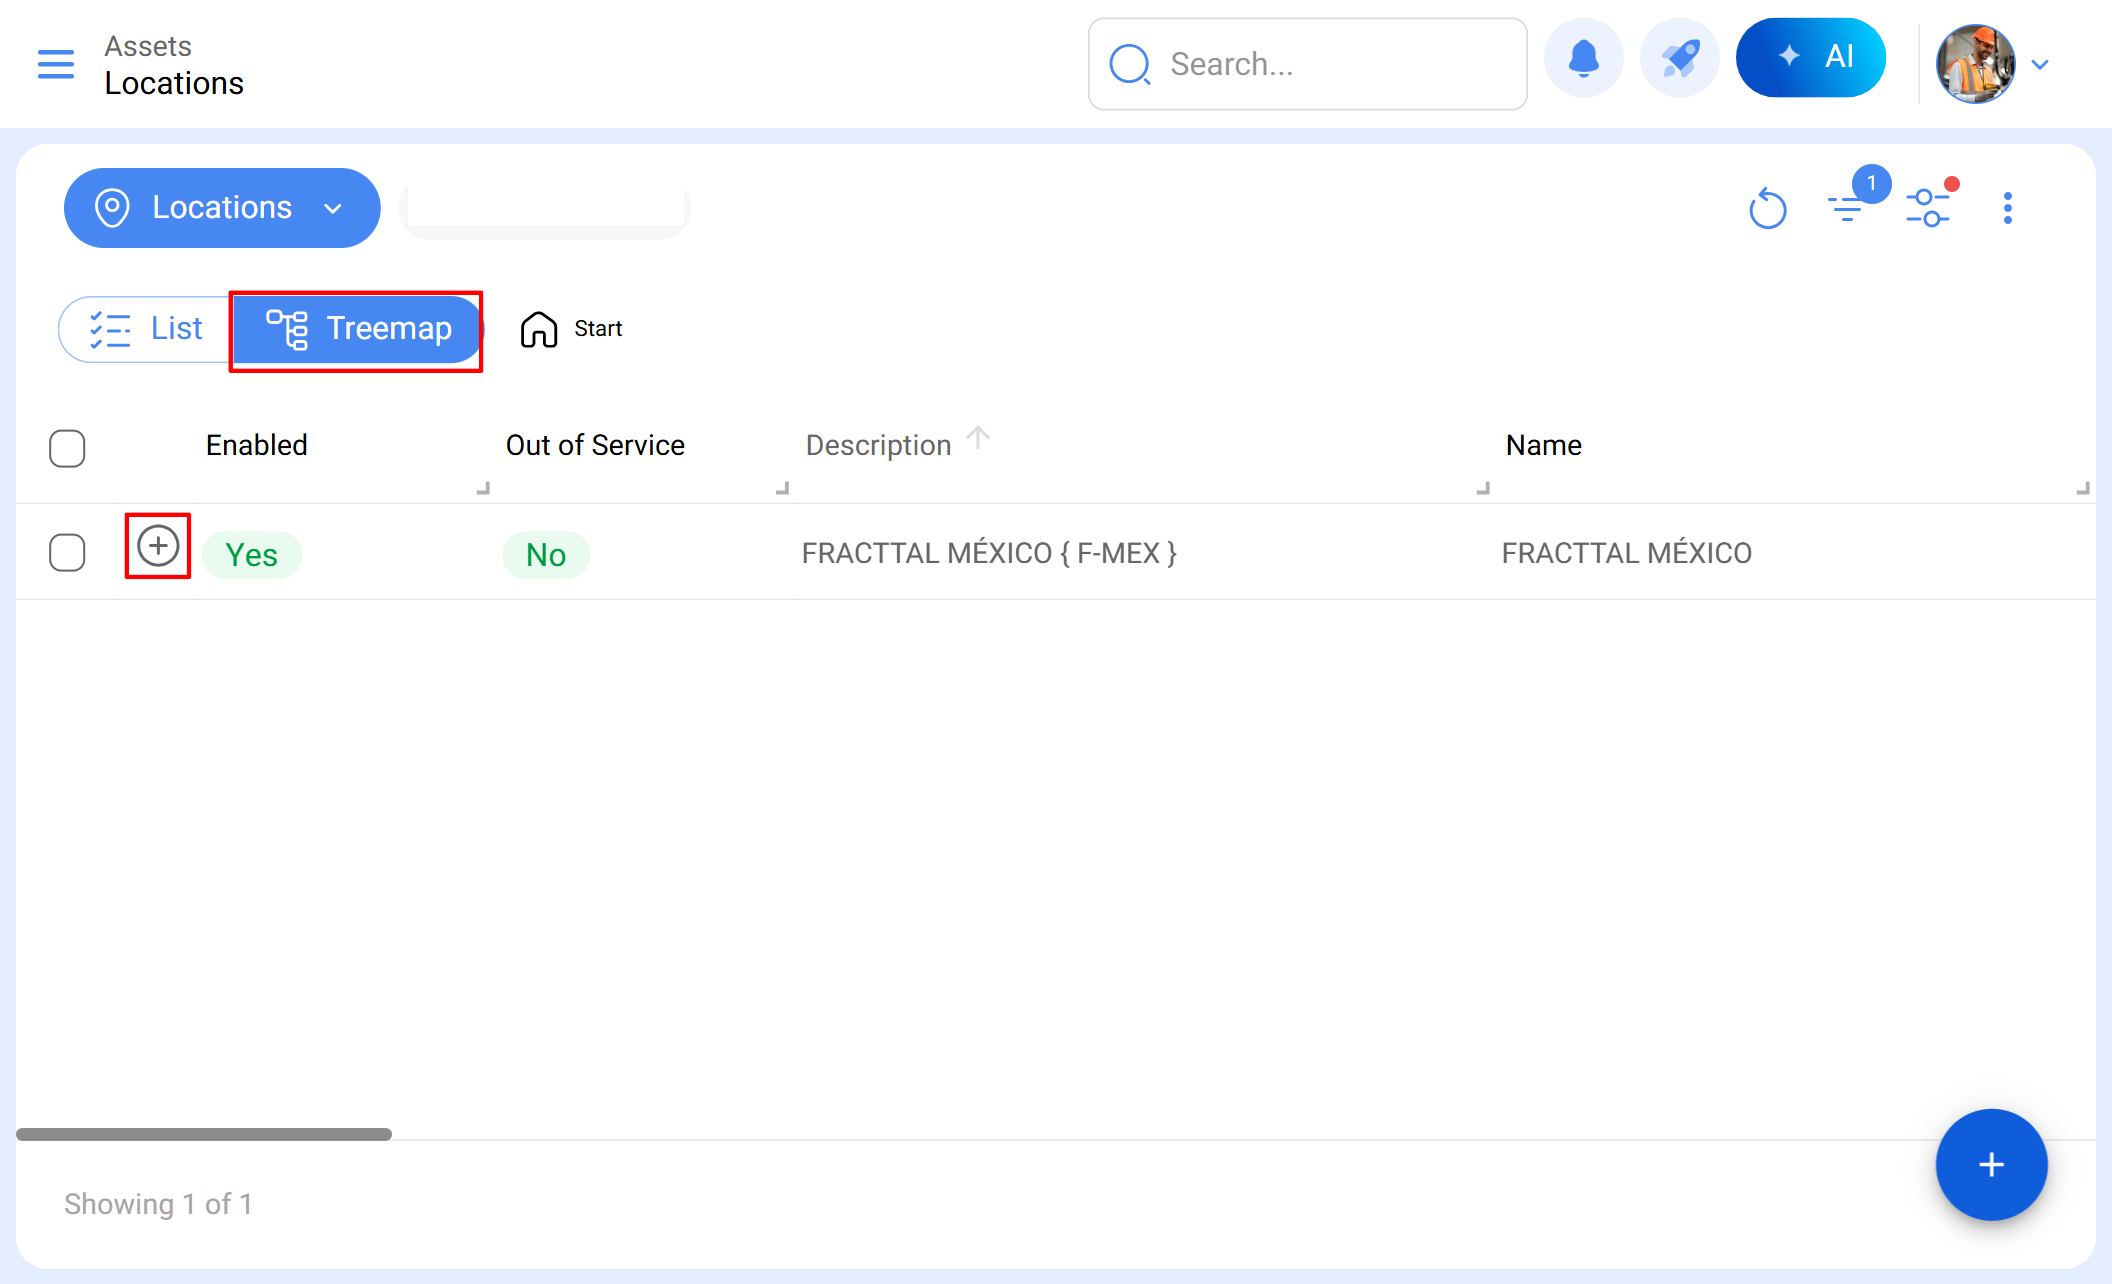Sort by the Description column header
This screenshot has width=2112, height=1284.
[x=879, y=445]
